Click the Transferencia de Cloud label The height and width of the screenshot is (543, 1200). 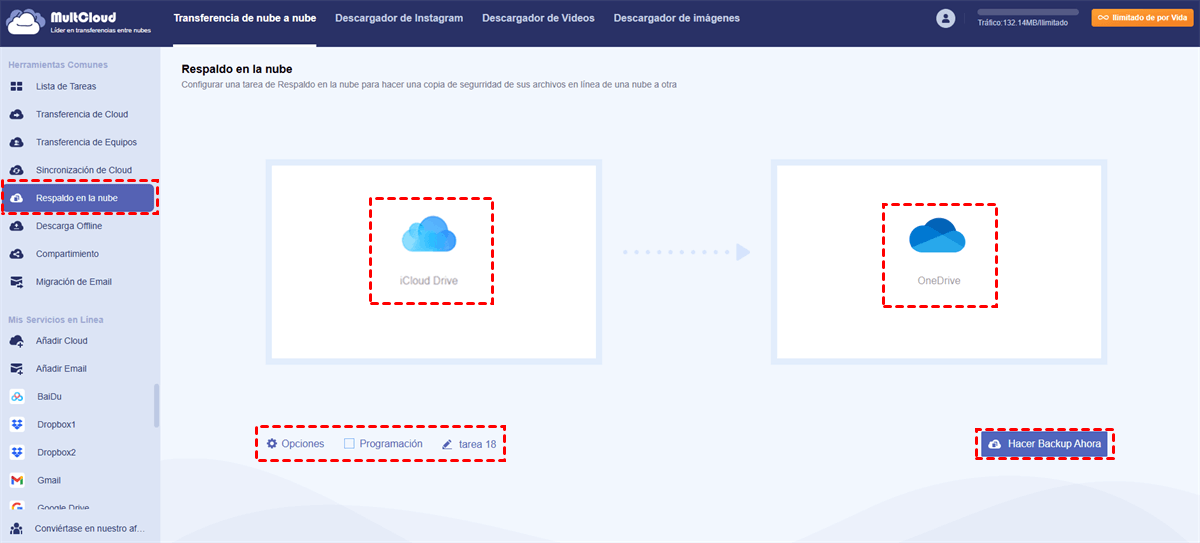(82, 114)
